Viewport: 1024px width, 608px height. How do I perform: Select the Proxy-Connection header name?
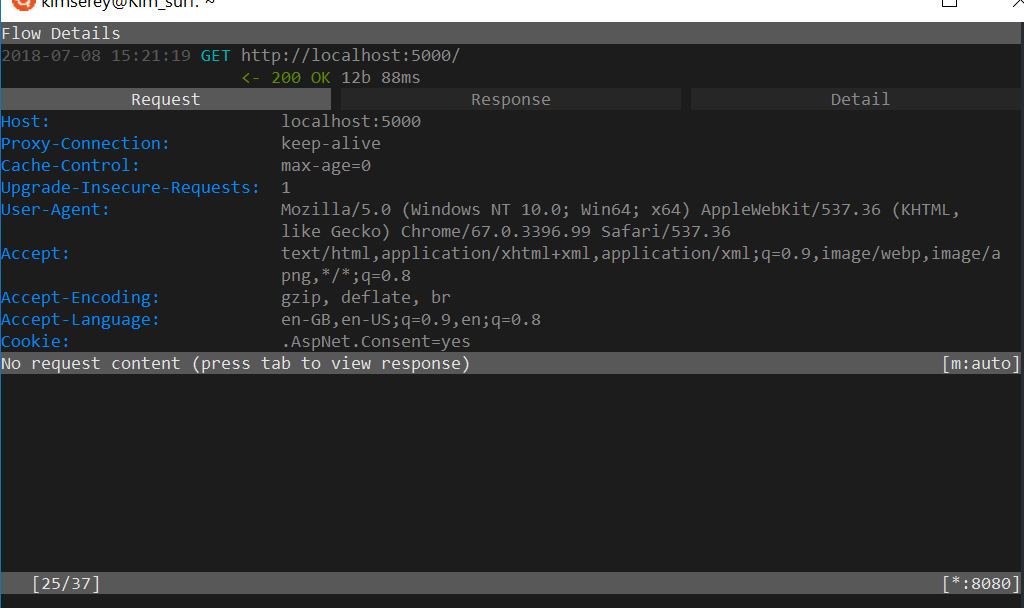click(x=85, y=144)
